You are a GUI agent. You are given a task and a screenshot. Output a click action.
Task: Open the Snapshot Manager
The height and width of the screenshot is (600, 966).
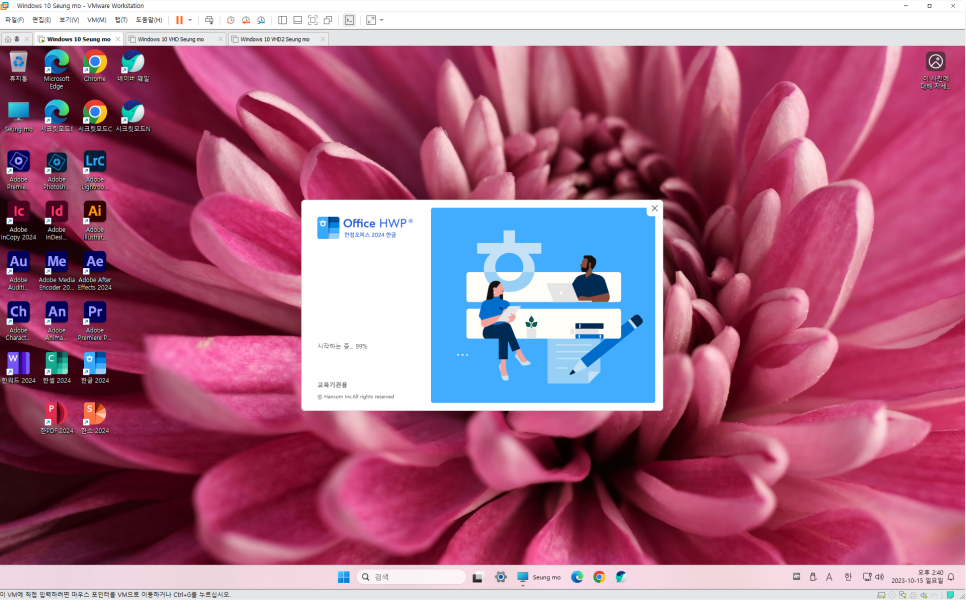pyautogui.click(x=261, y=20)
